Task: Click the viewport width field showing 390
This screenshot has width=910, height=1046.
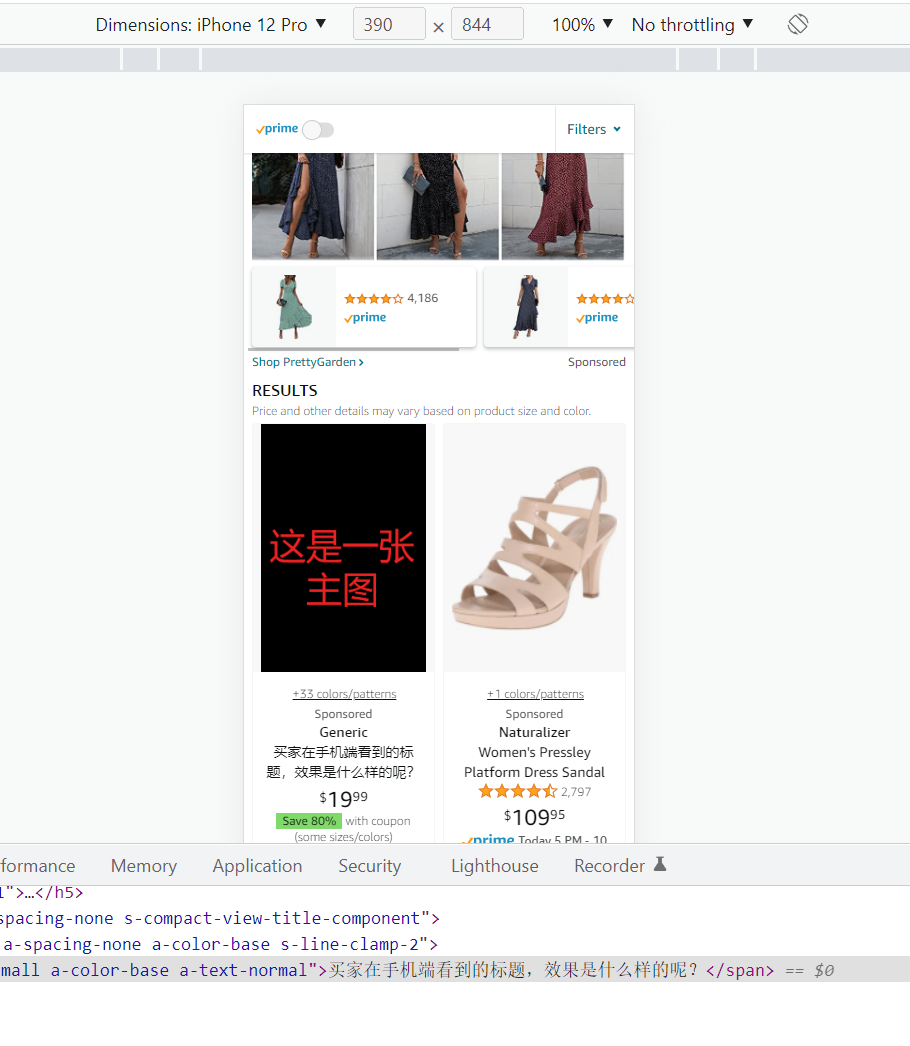Action: (x=389, y=25)
